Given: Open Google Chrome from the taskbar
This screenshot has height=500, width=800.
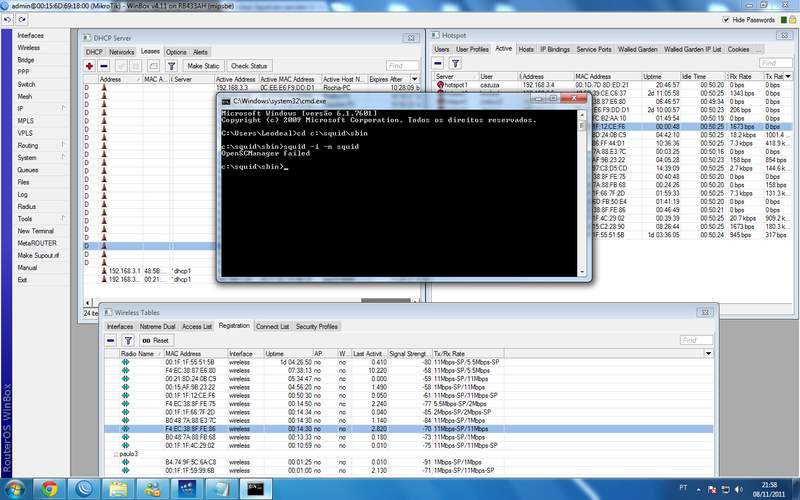Looking at the screenshot, I should pyautogui.click(x=49, y=489).
